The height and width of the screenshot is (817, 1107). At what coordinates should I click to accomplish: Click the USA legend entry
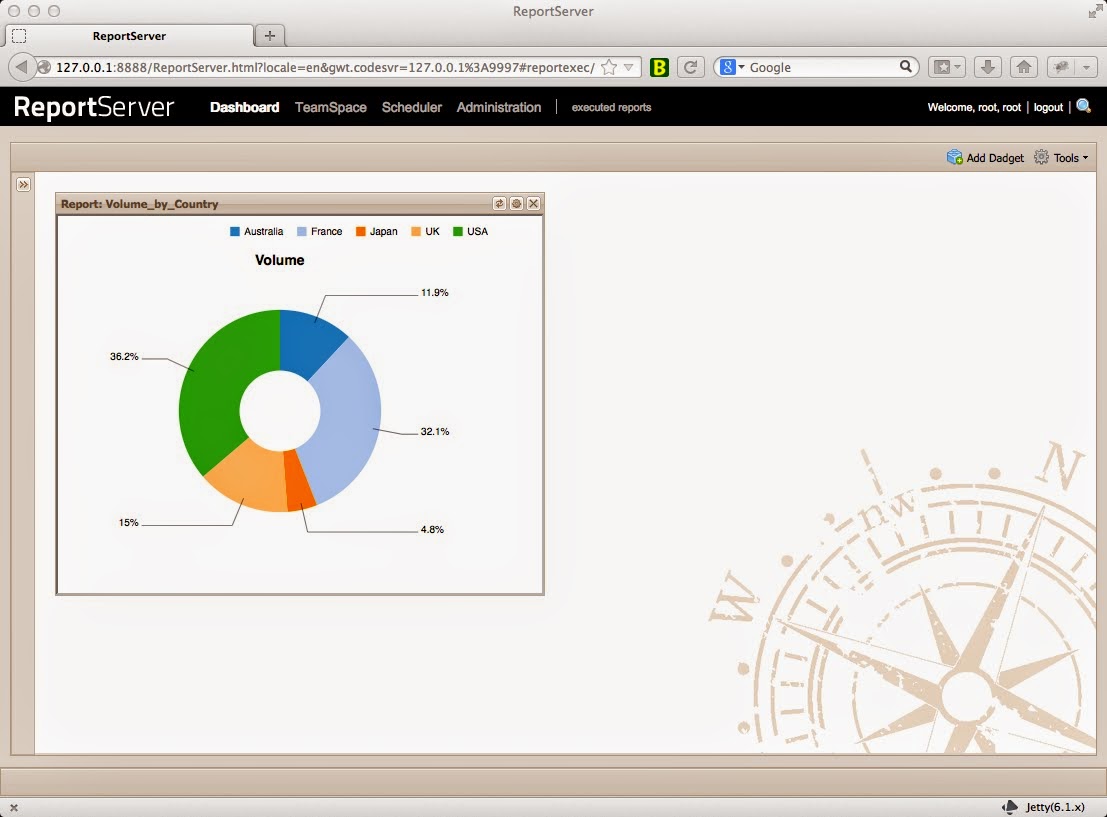470,232
